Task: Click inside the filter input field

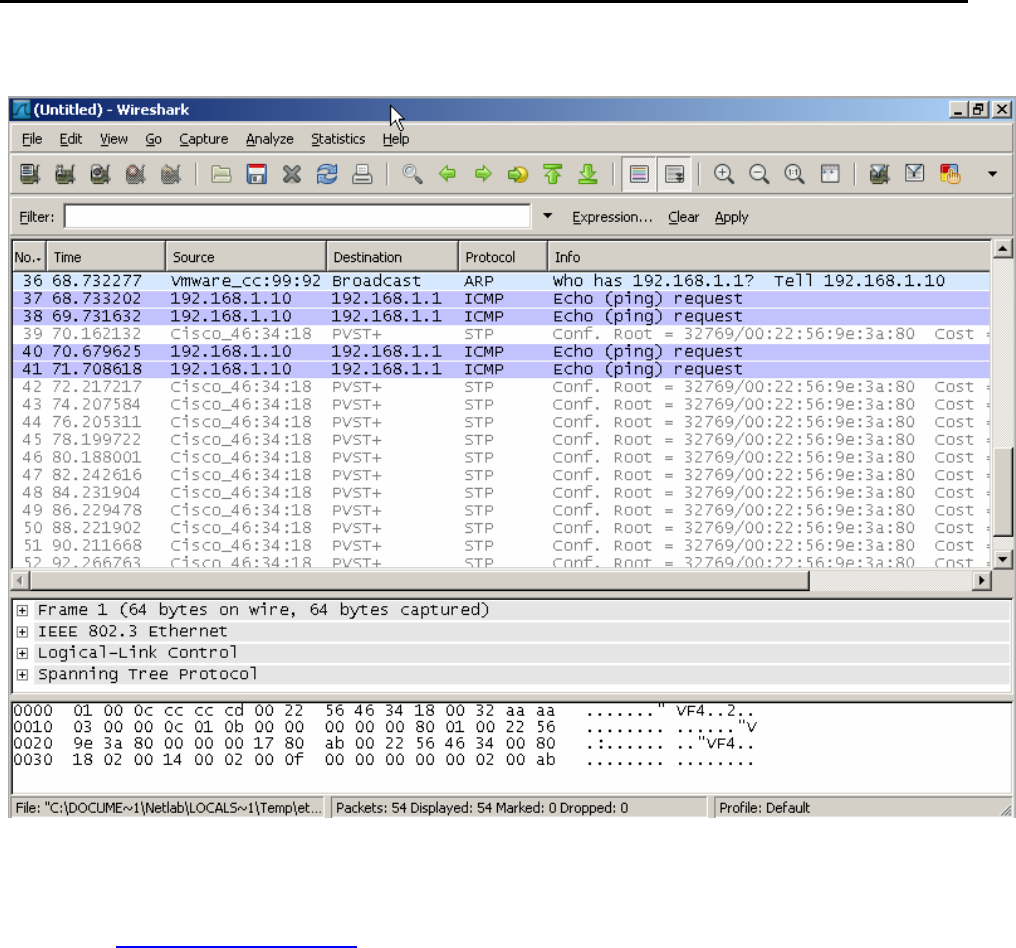Action: click(297, 216)
